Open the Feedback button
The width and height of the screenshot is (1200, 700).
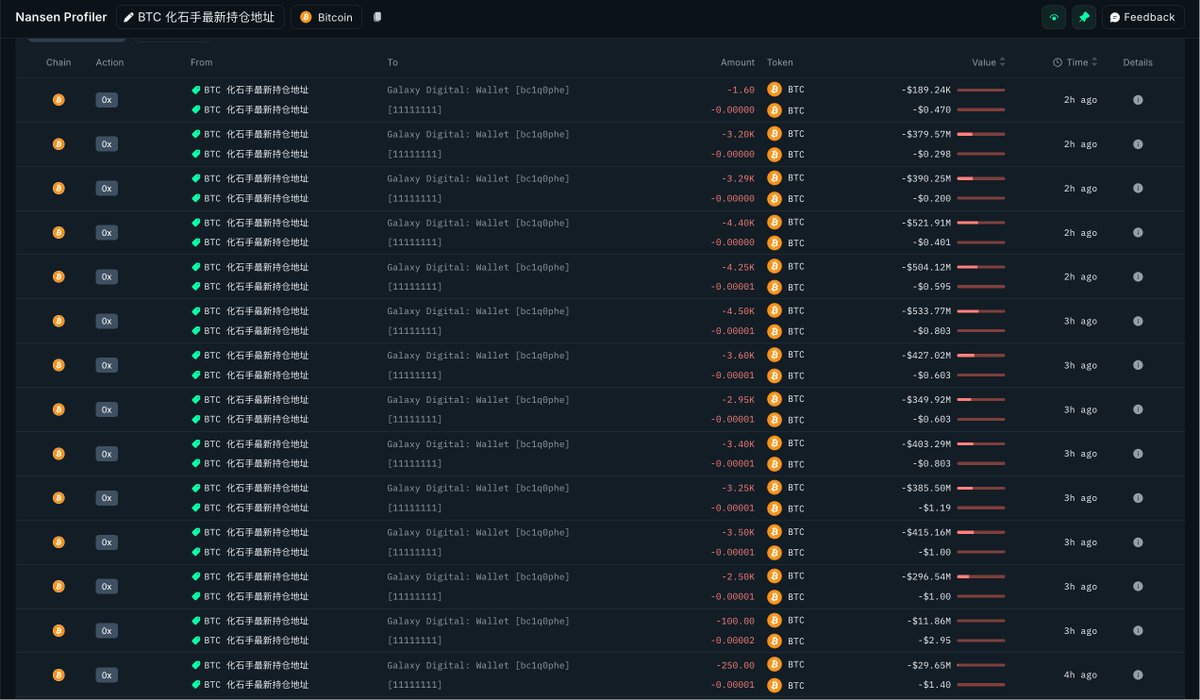(x=1143, y=17)
